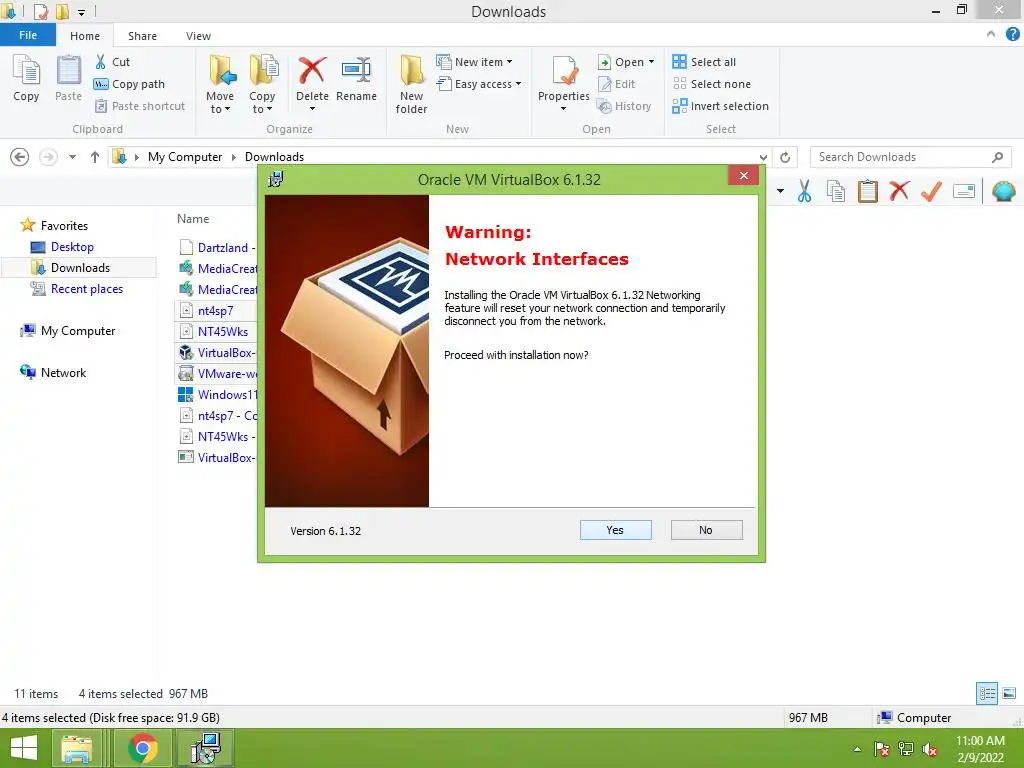The image size is (1024, 768).
Task: Click the red X icon in the secondary toolbar
Action: click(899, 191)
